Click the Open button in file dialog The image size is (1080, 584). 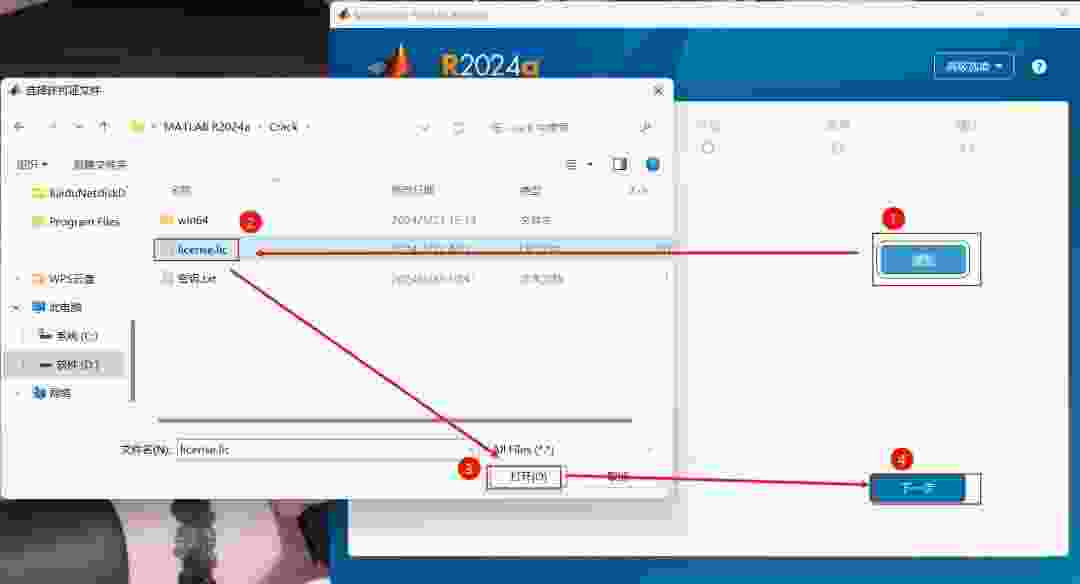point(526,477)
